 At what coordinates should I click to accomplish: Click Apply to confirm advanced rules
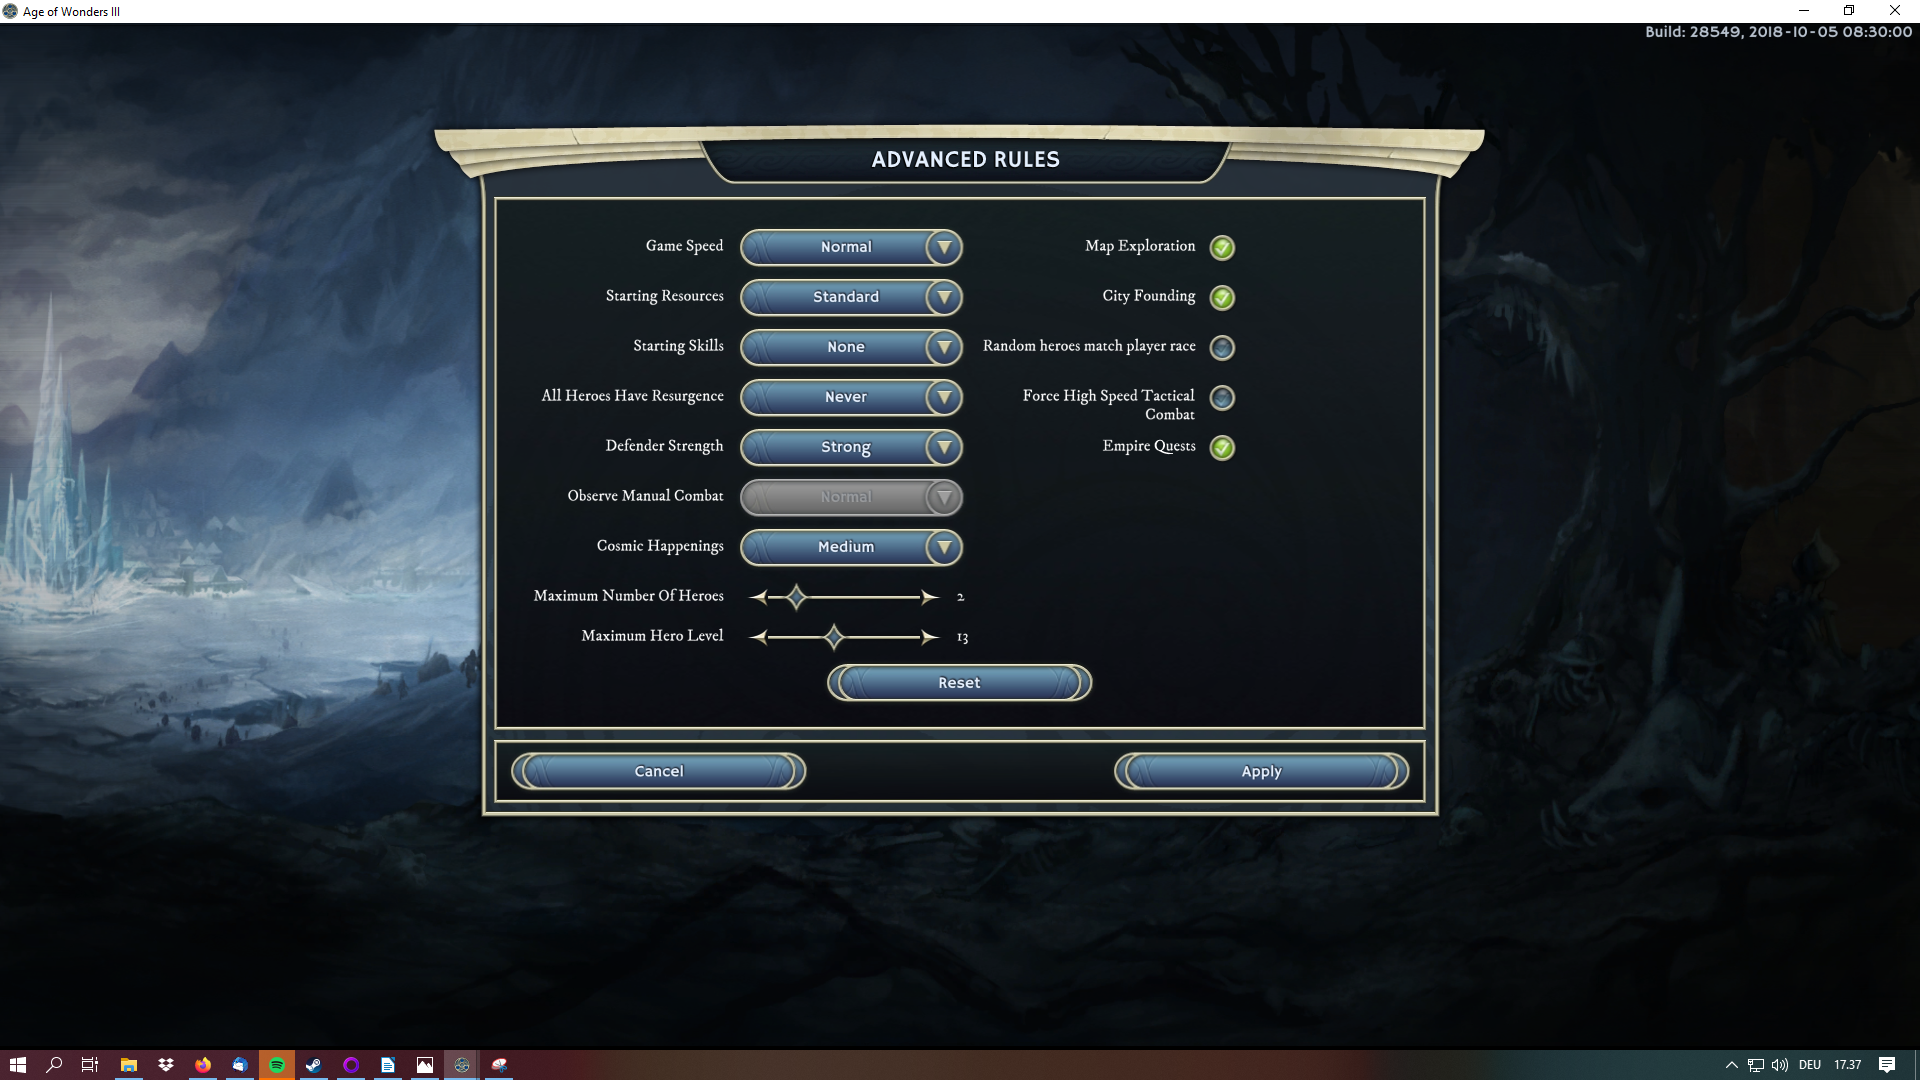tap(1261, 771)
